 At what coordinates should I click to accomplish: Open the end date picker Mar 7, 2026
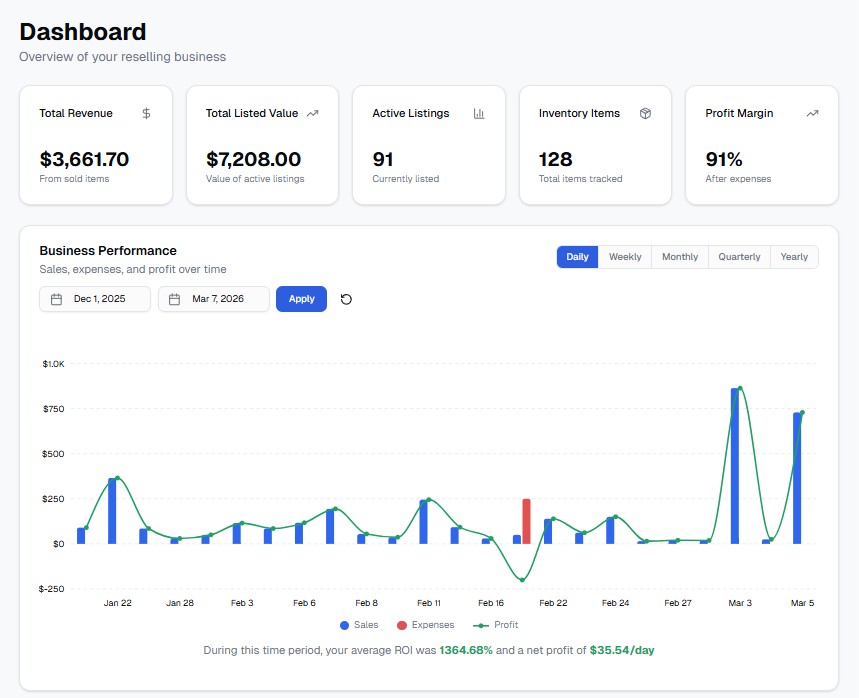click(215, 299)
